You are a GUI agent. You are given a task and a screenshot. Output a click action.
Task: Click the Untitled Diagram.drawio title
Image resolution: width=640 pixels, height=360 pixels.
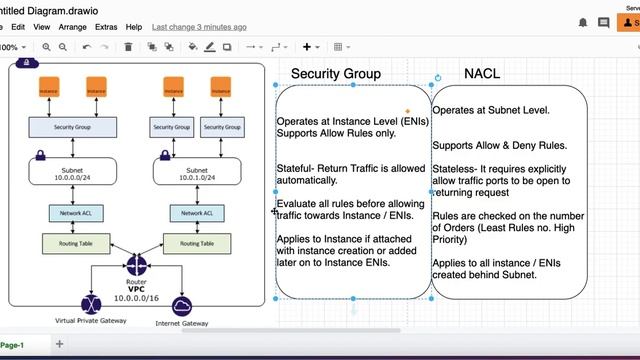point(49,11)
